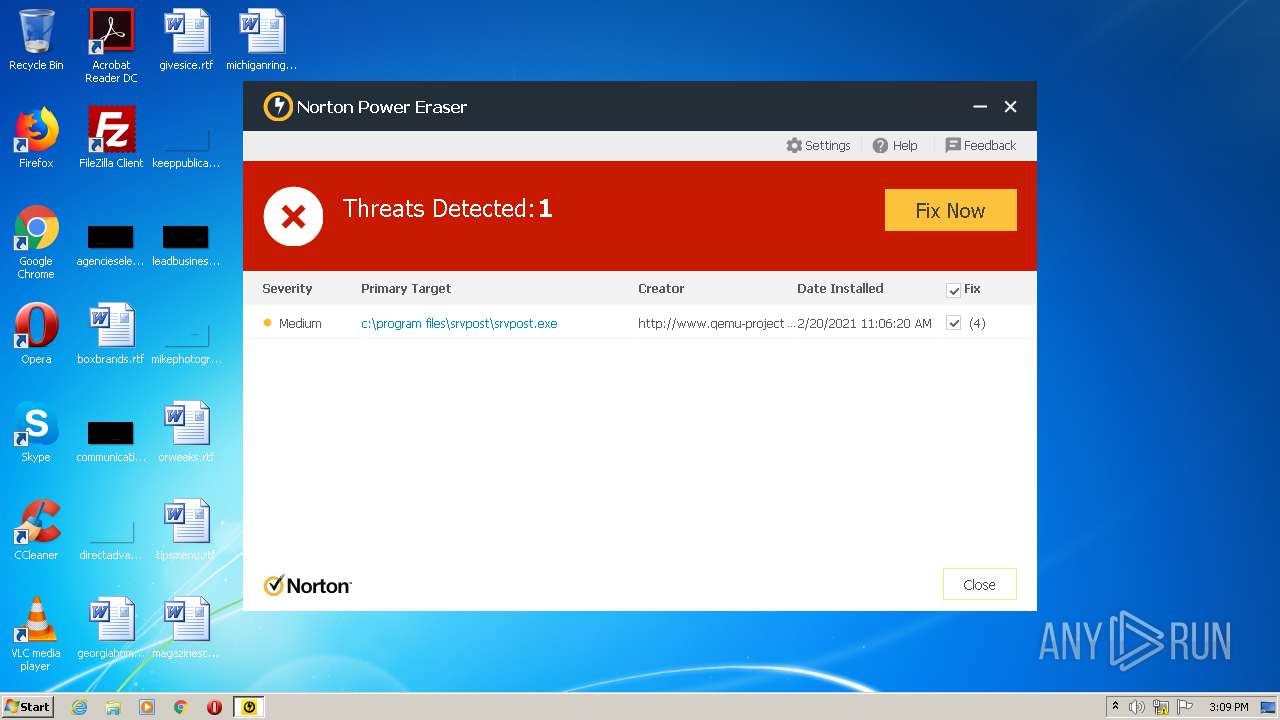Screen dimensions: 1280x720
Task: Open the Opera desktop shortcut
Action: point(36,334)
